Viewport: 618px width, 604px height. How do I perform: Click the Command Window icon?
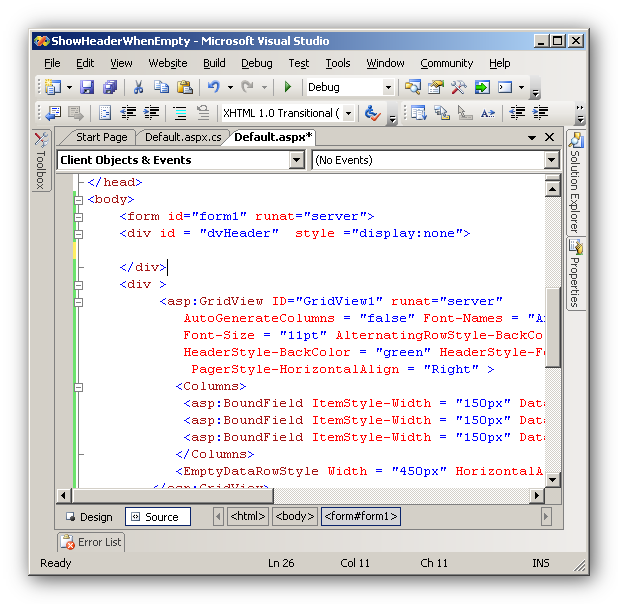[x=505, y=87]
